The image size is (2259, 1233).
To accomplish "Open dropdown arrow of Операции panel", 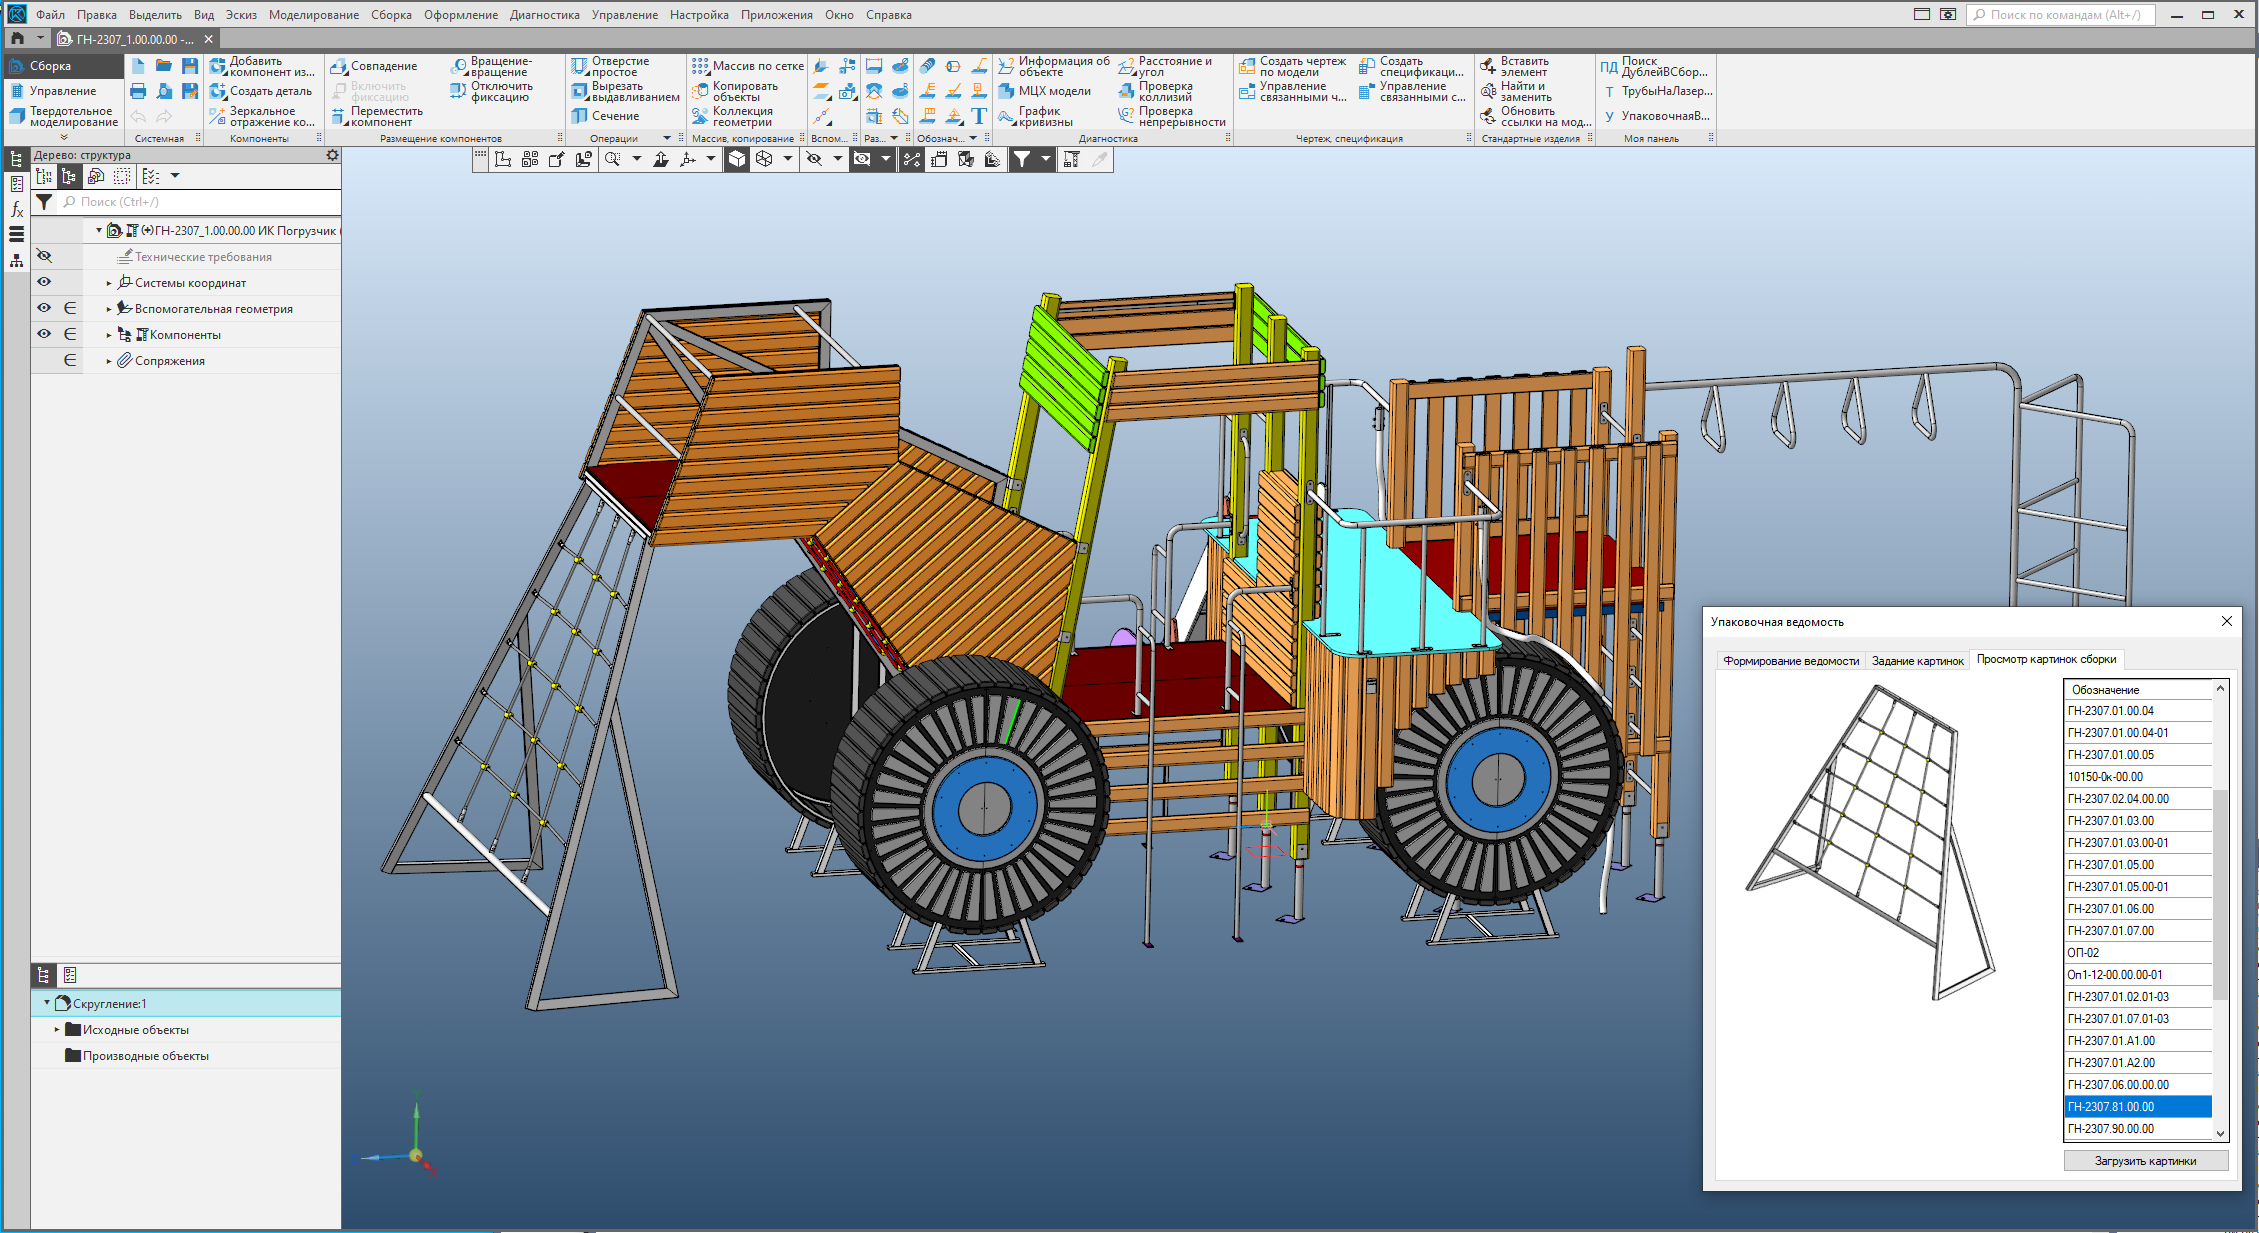I will point(667,138).
